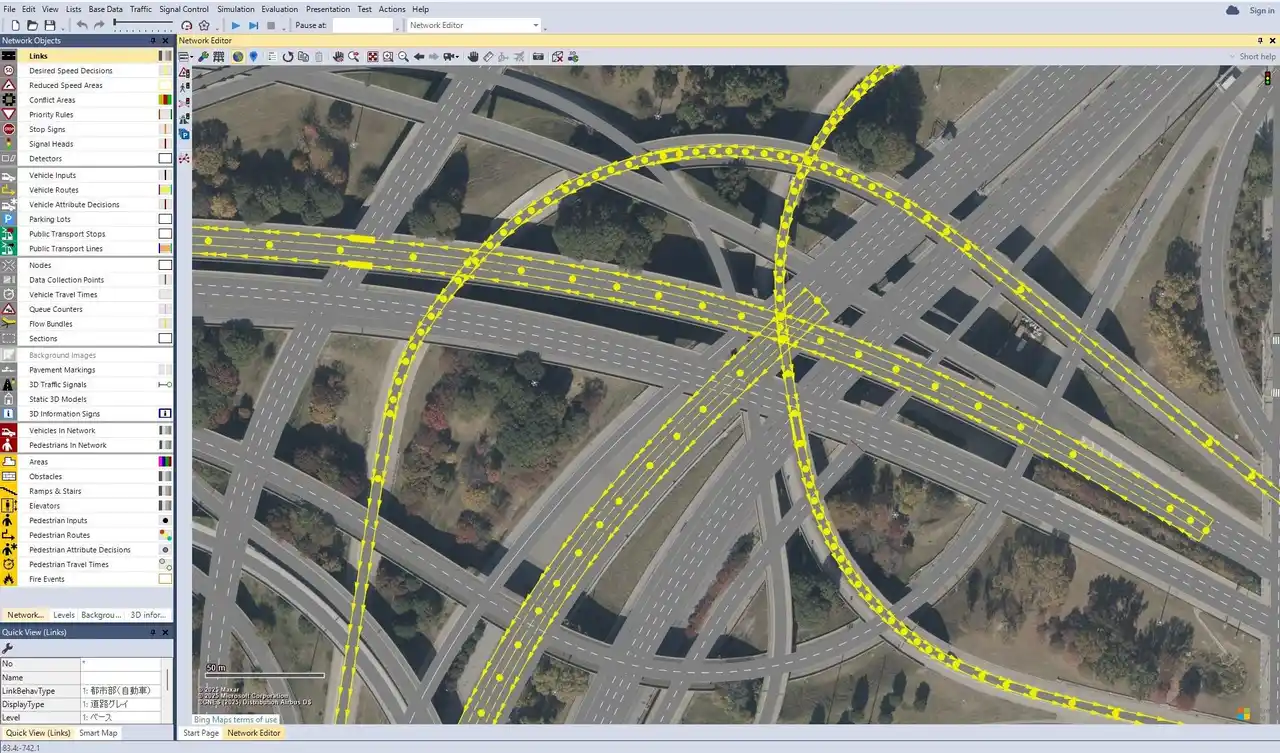1280x753 pixels.
Task: Switch to the Smart Map tab
Action: click(x=98, y=733)
